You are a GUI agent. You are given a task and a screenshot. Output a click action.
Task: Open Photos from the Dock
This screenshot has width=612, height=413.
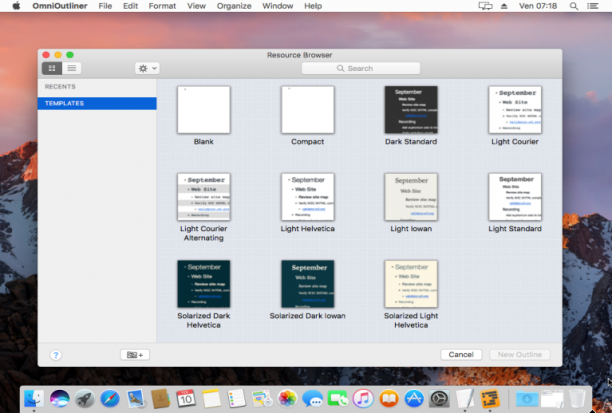(287, 399)
